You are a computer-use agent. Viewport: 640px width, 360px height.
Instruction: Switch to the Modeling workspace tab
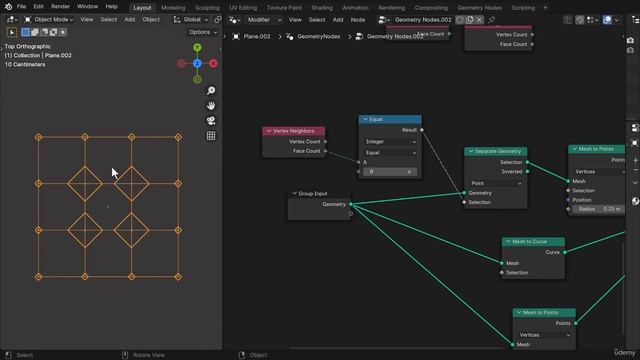point(173,8)
